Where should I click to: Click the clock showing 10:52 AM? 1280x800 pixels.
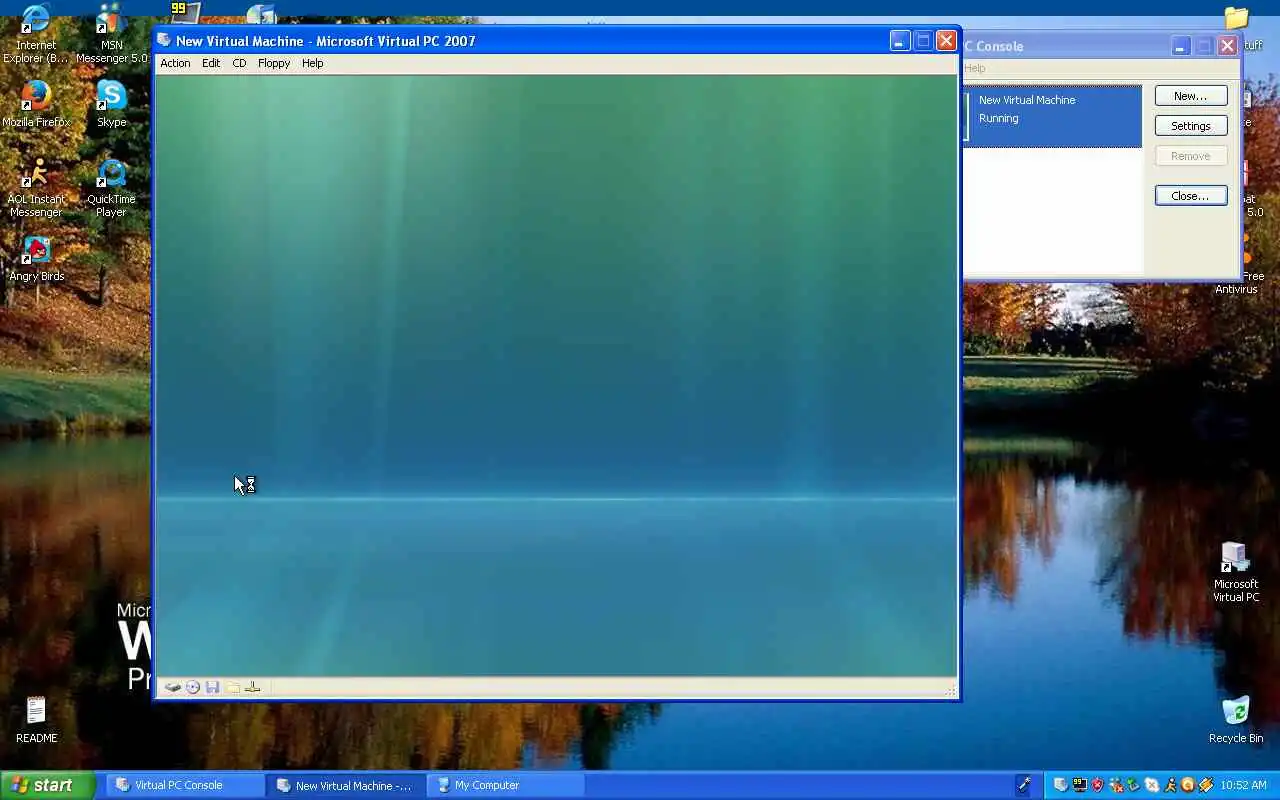click(1243, 785)
